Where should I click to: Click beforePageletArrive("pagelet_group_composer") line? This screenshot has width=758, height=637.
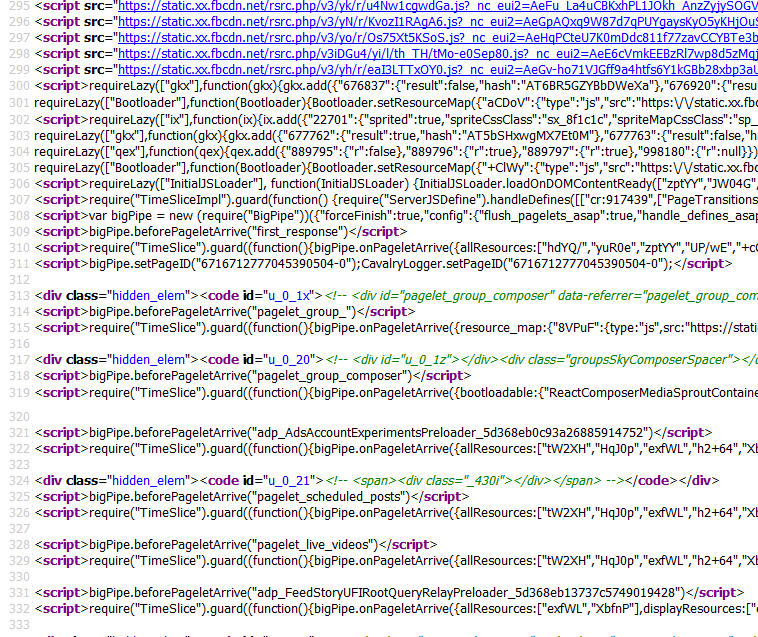point(253,376)
